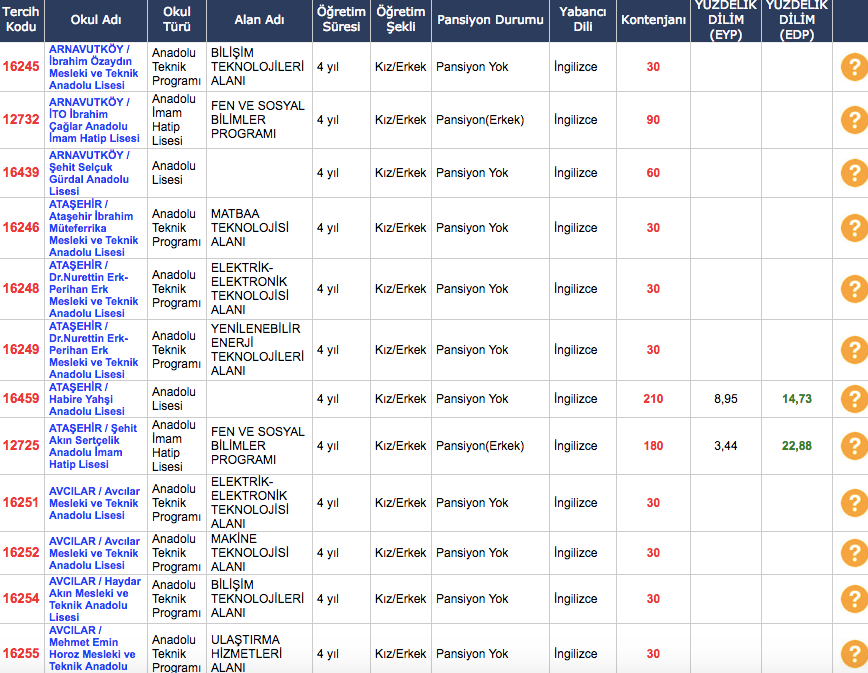This screenshot has height=673, width=868.
Task: Click the orange question icon for code 16439
Action: (853, 173)
